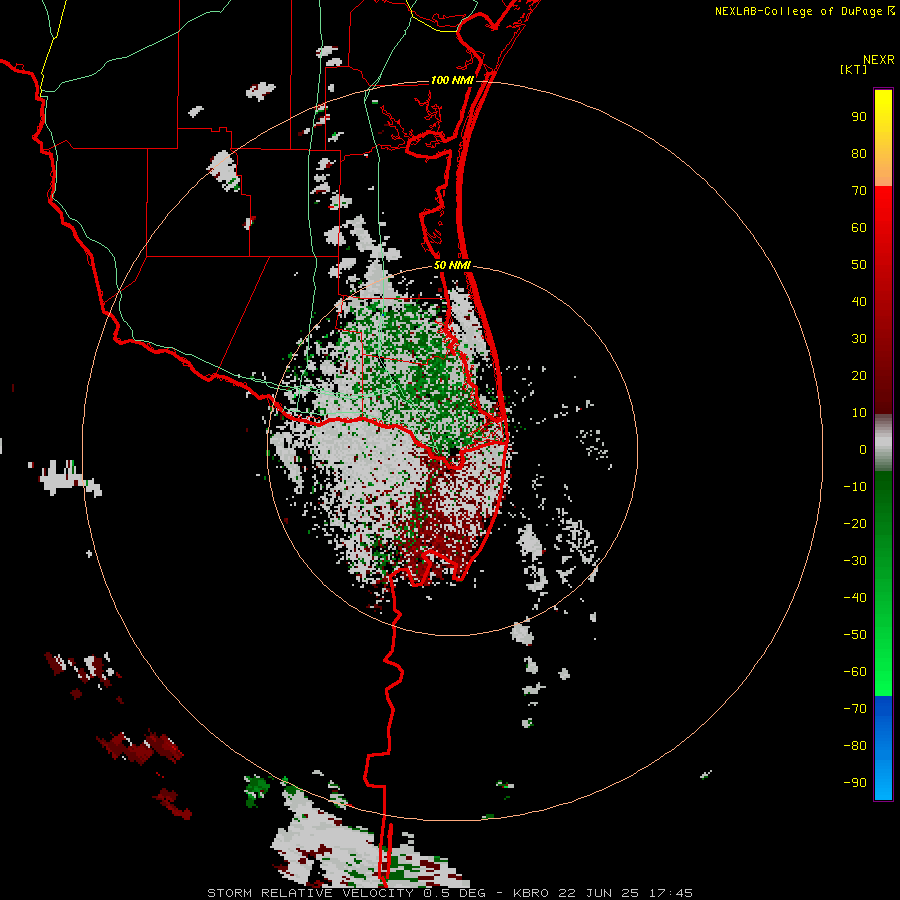Image resolution: width=900 pixels, height=900 pixels.
Task: Click the 20 value on the velocity scale
Action: [x=859, y=375]
